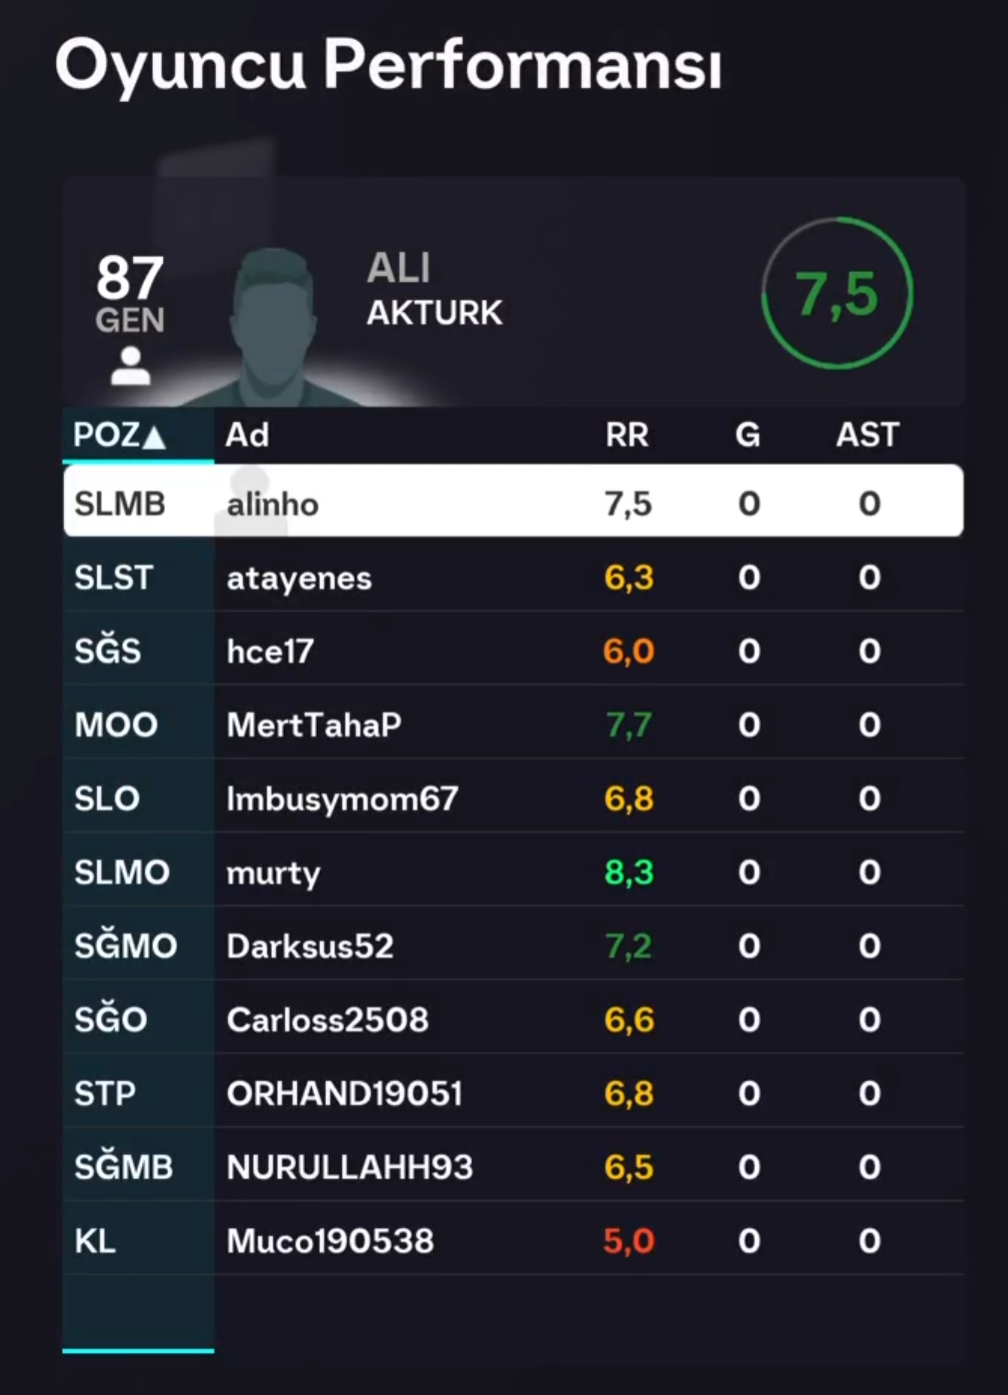
Task: Sort by POZ column header arrow
Action: point(153,437)
